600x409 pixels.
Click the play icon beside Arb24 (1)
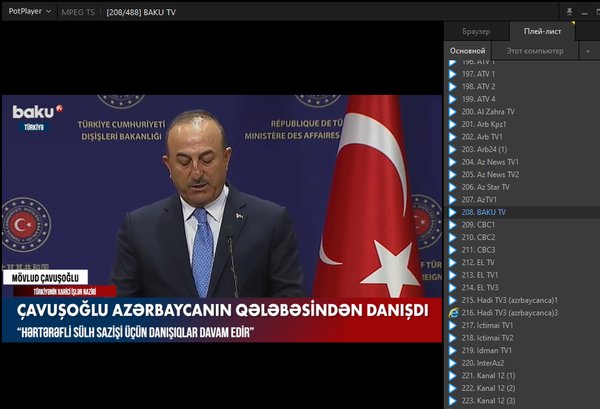point(452,149)
